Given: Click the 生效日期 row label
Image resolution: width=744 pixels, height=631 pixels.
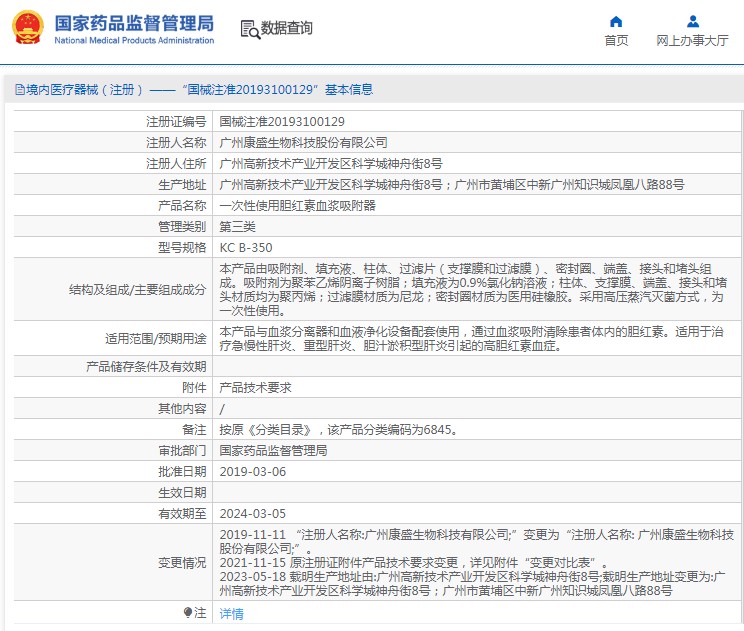Looking at the screenshot, I should coord(182,492).
